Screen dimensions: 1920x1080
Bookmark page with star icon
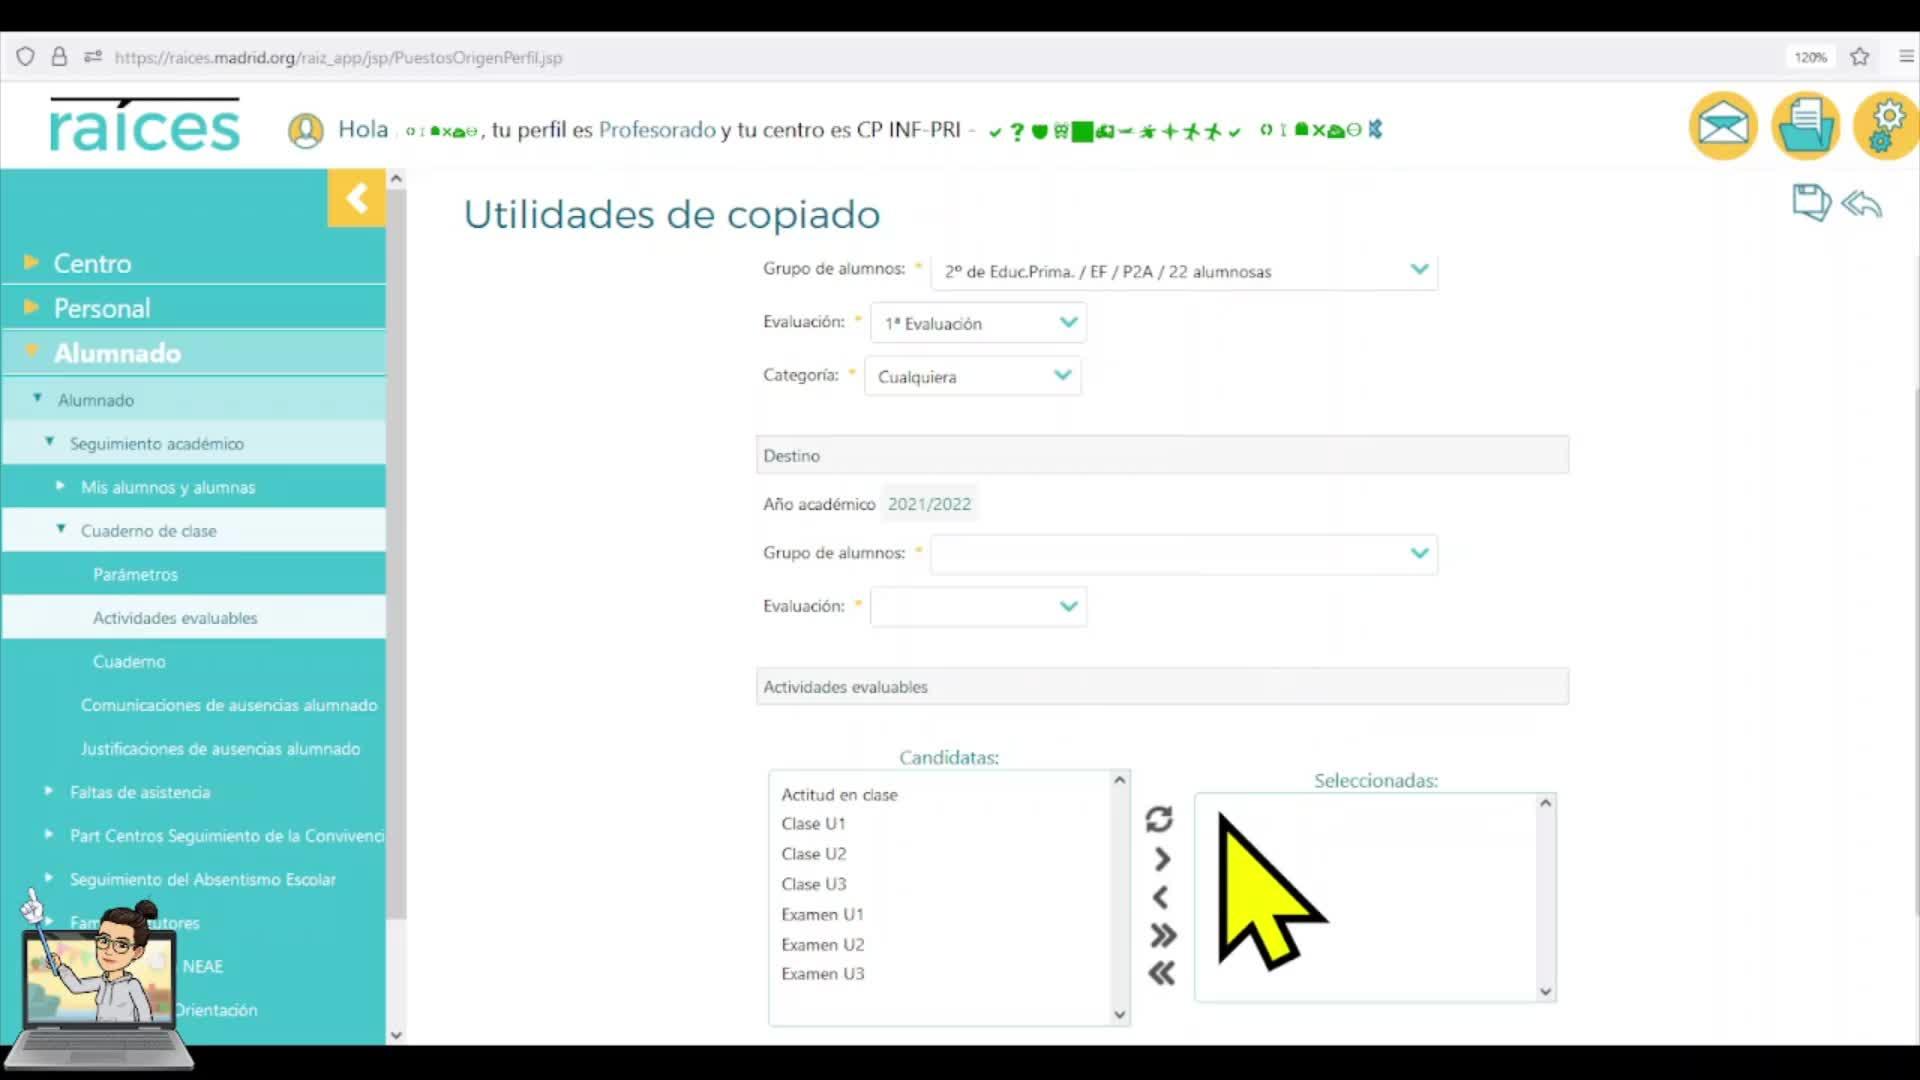point(1859,57)
